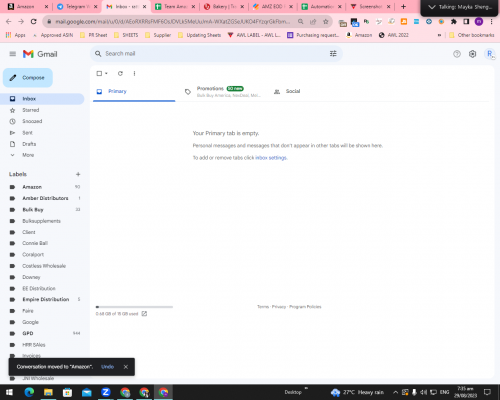This screenshot has height=400, width=500.
Task: Open the Google account avatar
Action: (x=490, y=54)
